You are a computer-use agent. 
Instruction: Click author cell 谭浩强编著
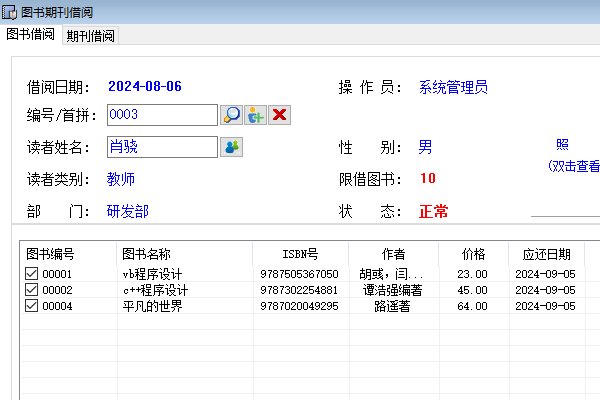pyautogui.click(x=392, y=290)
